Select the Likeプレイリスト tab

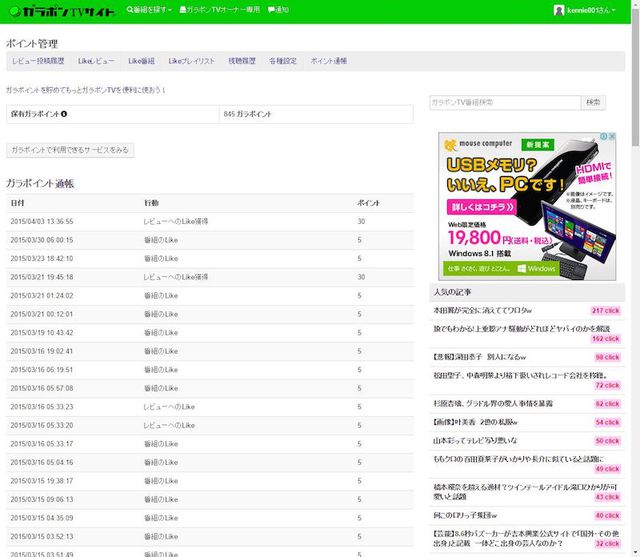point(191,61)
